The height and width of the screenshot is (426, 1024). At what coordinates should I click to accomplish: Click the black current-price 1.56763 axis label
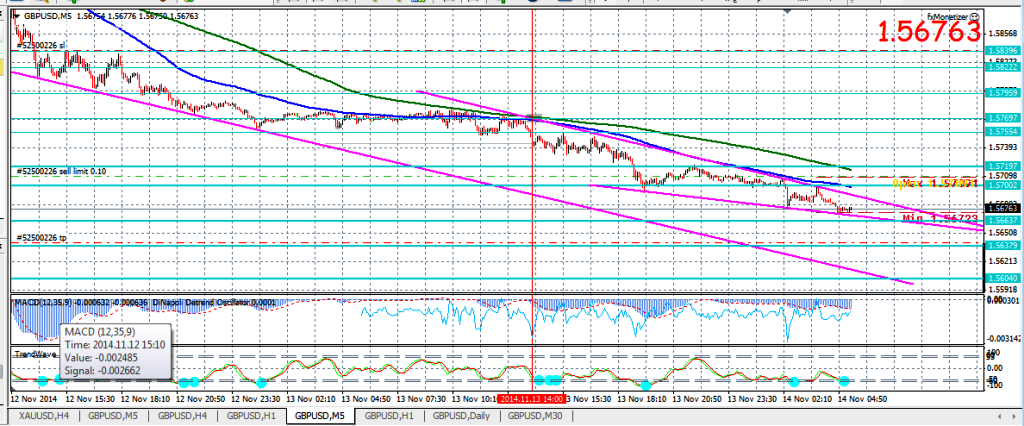point(1002,208)
